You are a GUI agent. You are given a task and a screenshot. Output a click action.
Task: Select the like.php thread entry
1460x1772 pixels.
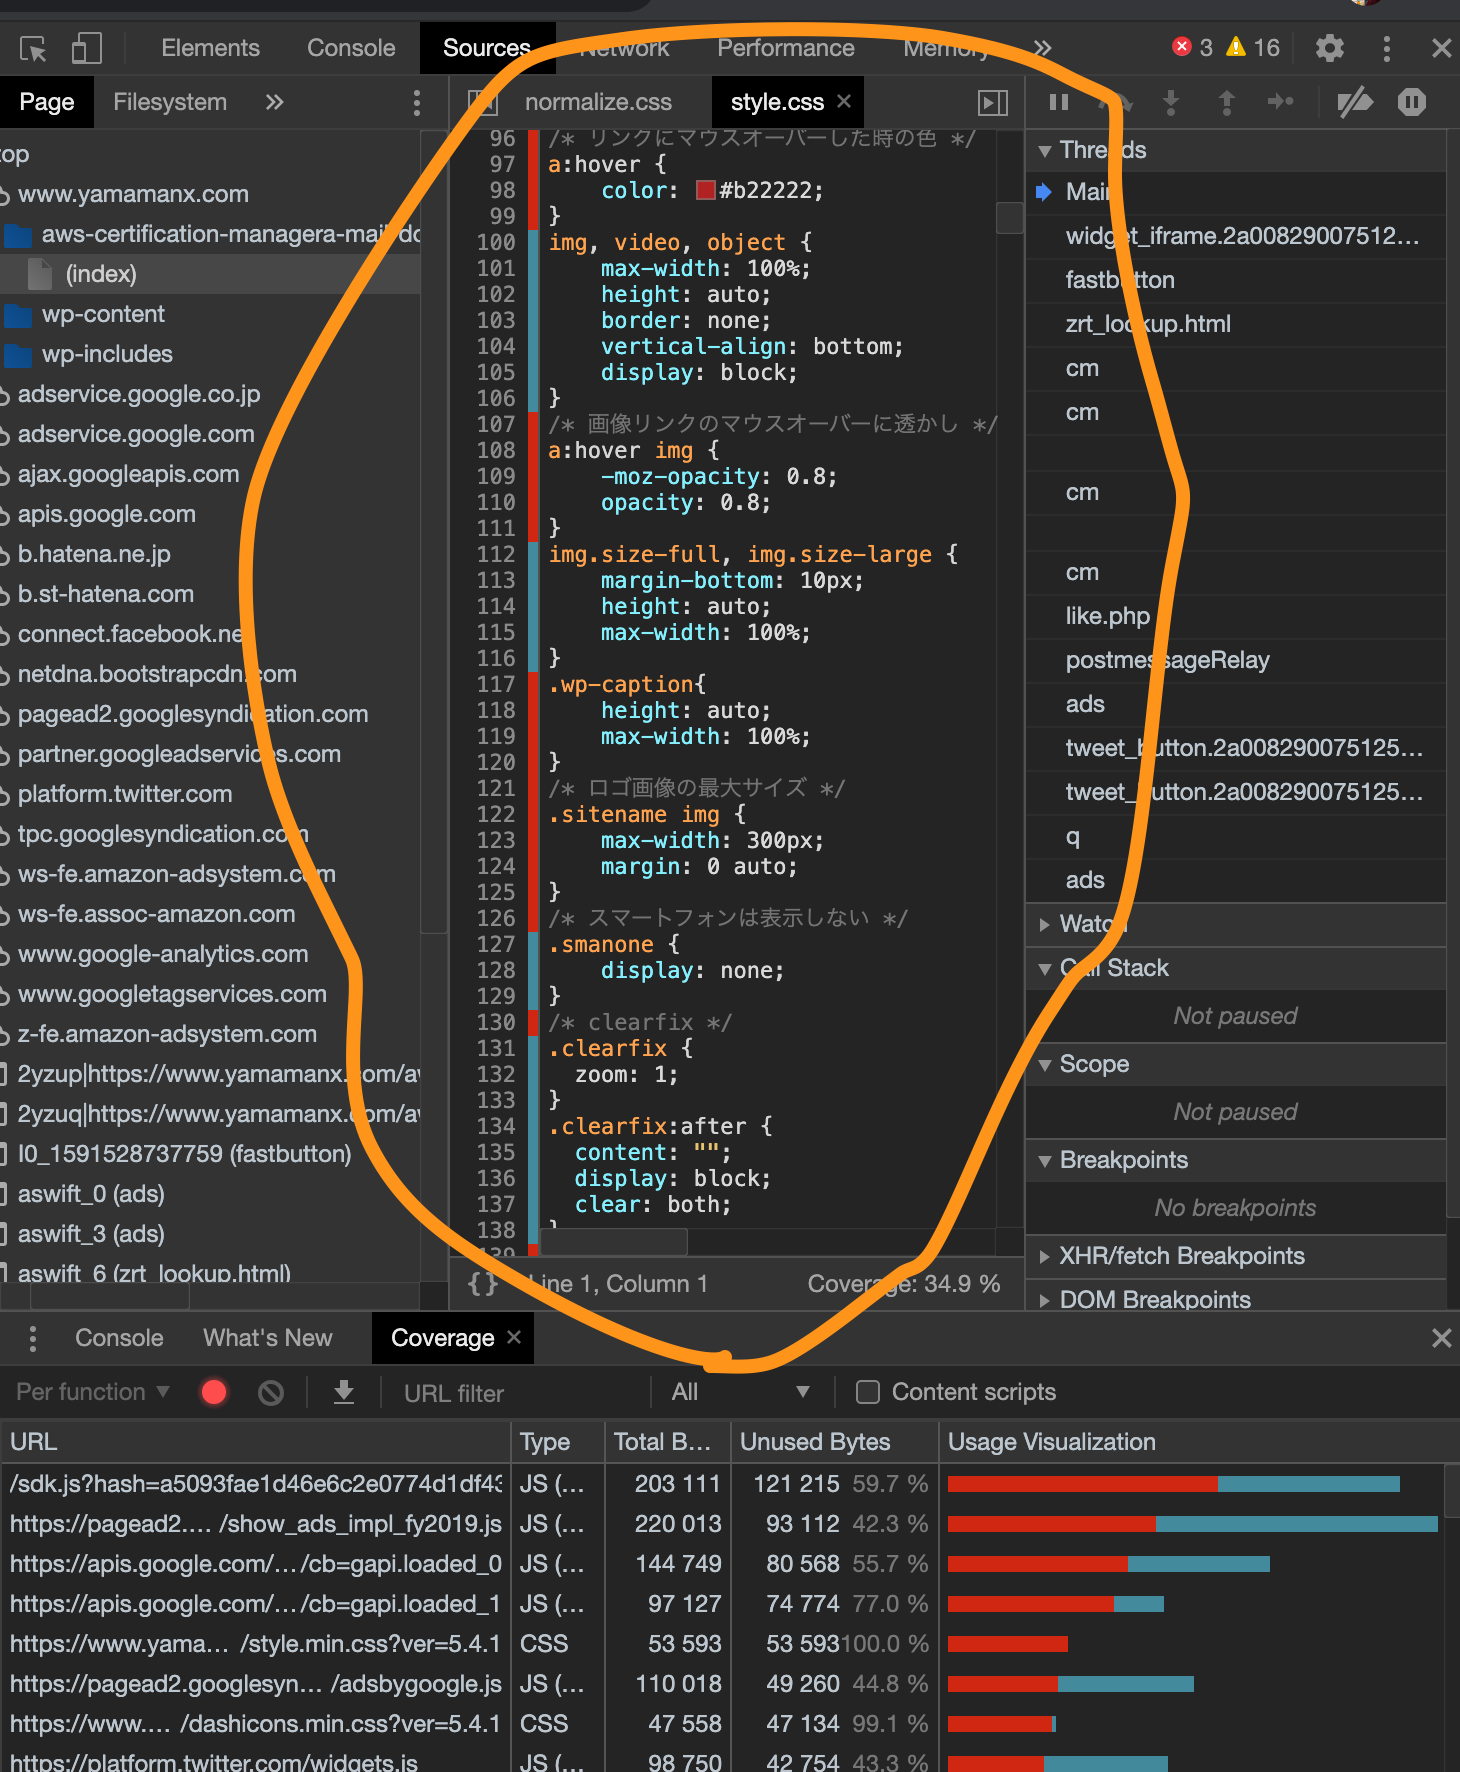pos(1236,616)
